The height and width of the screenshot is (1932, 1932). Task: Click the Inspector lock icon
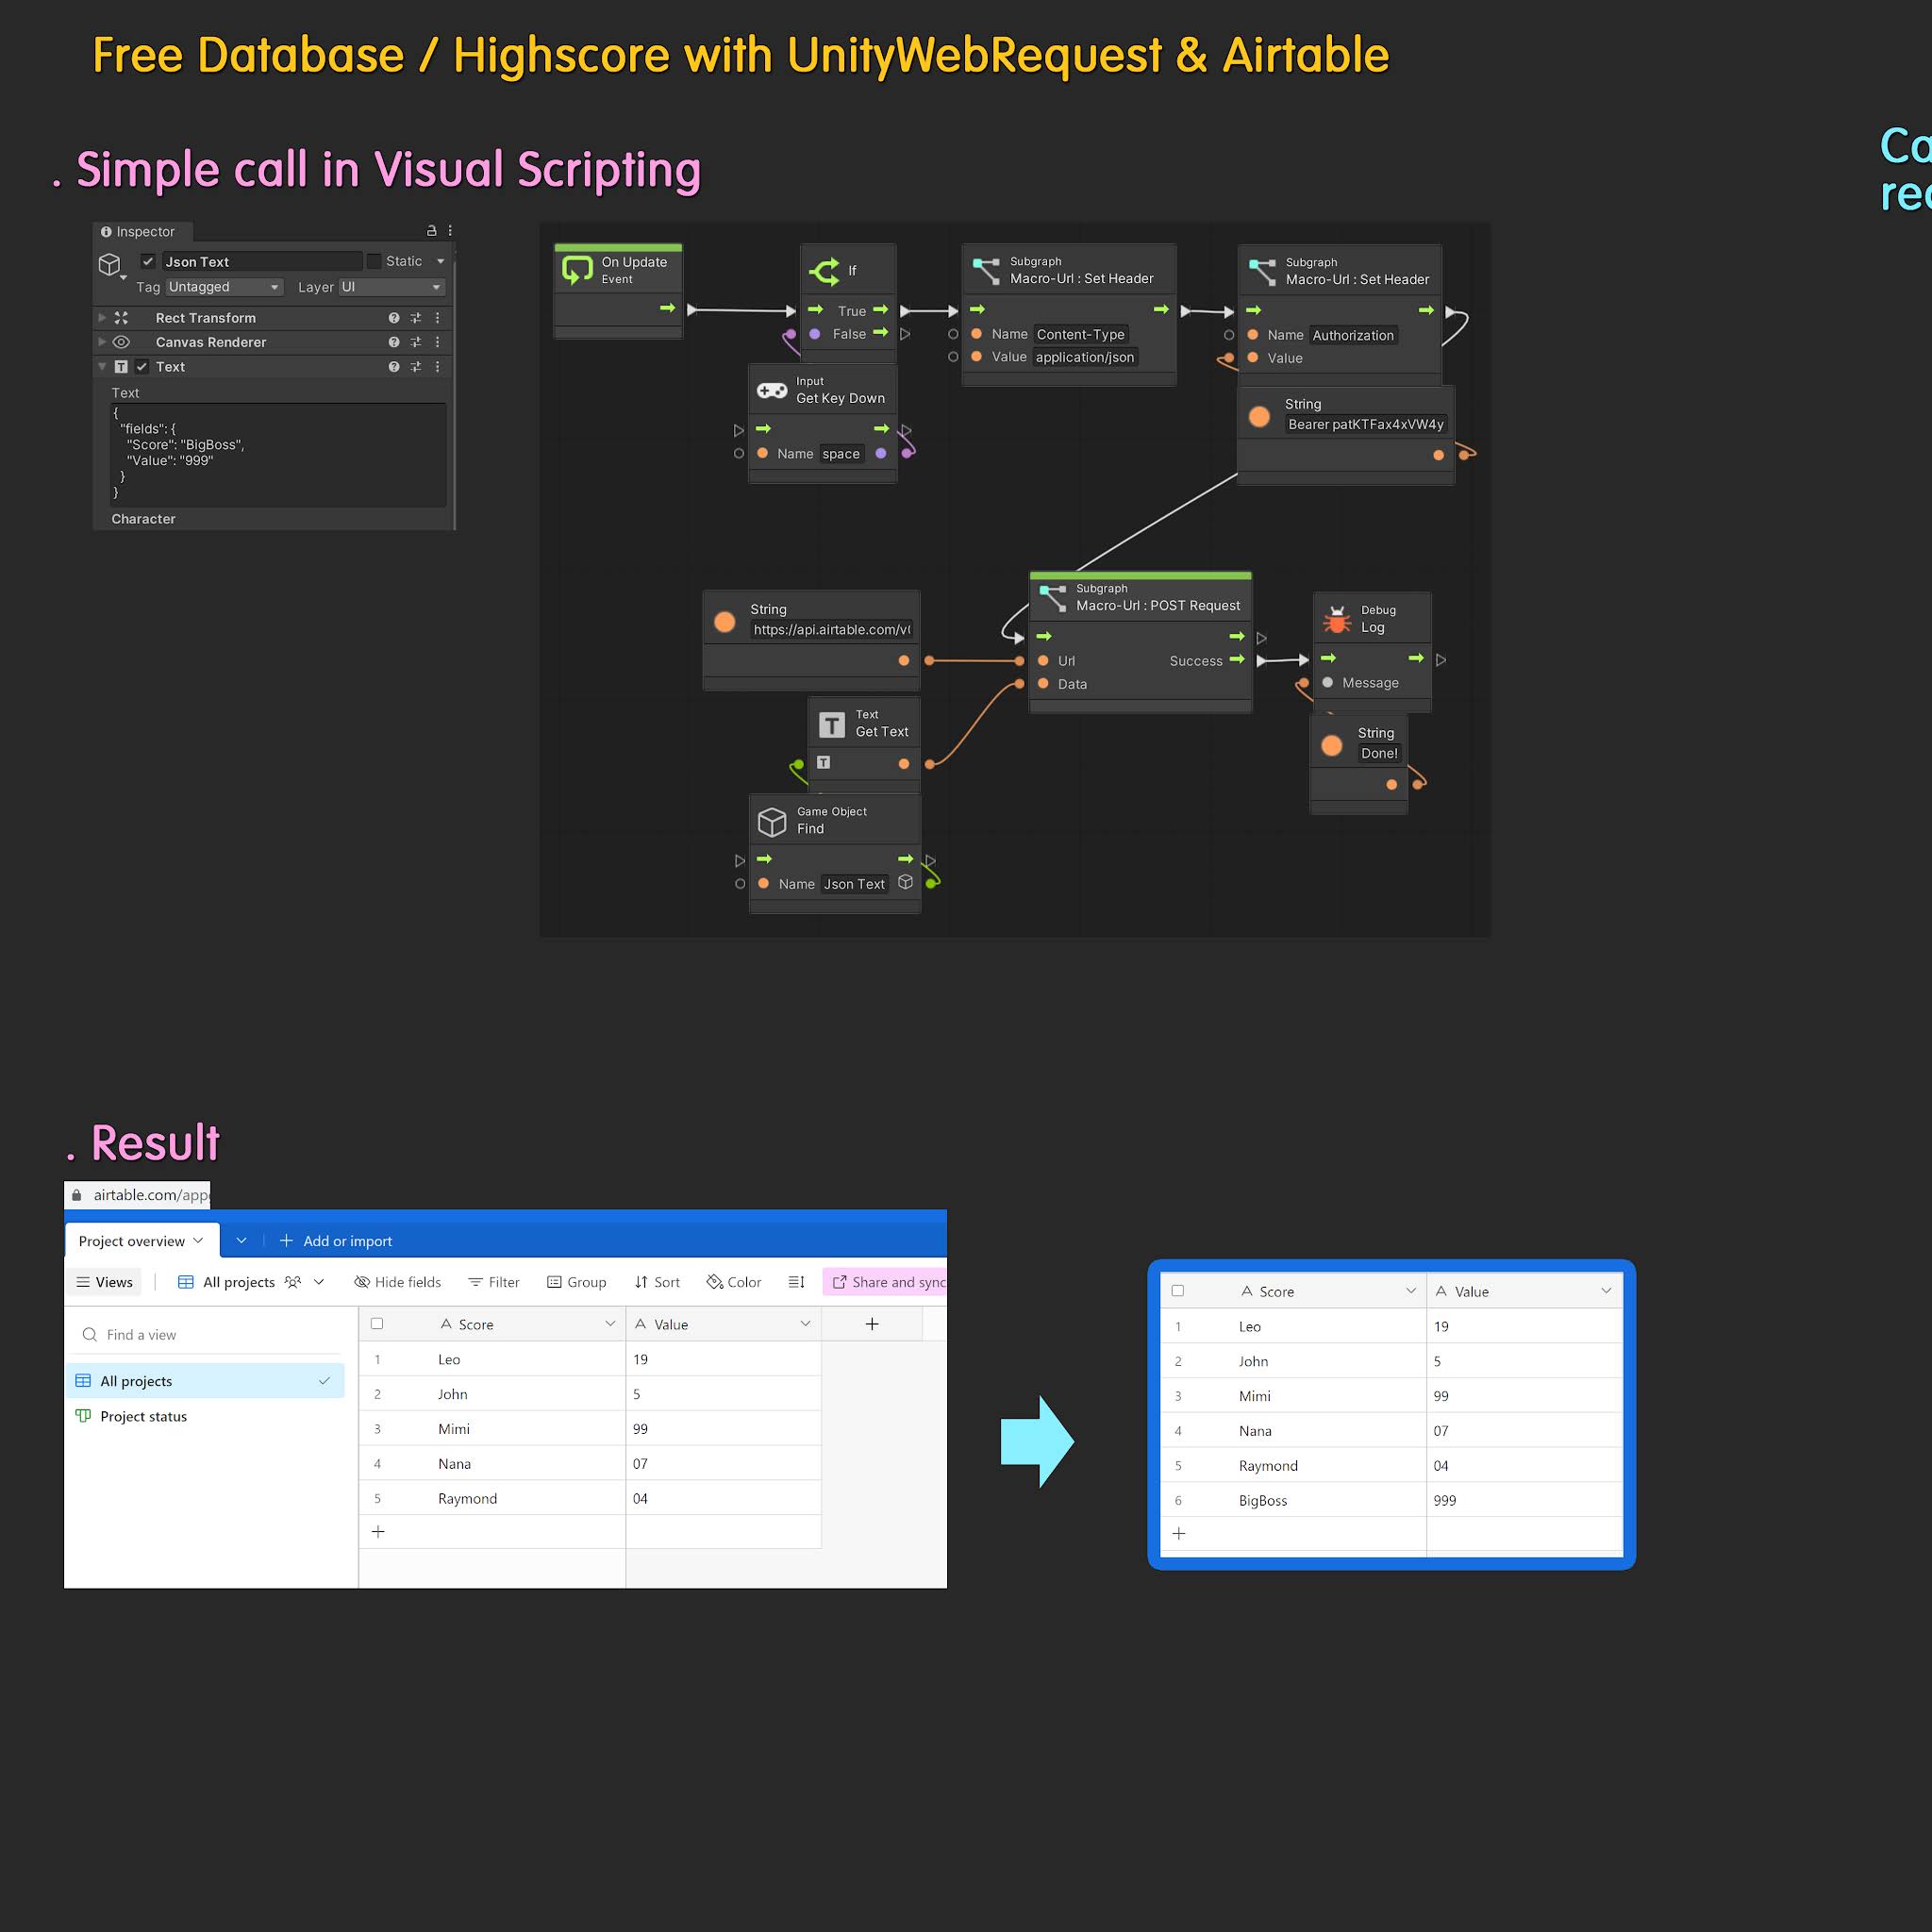point(431,231)
